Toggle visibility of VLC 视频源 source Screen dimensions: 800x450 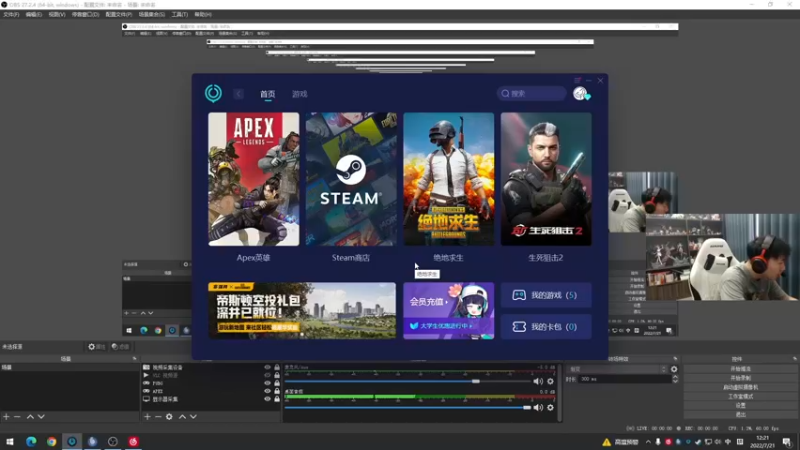(267, 375)
